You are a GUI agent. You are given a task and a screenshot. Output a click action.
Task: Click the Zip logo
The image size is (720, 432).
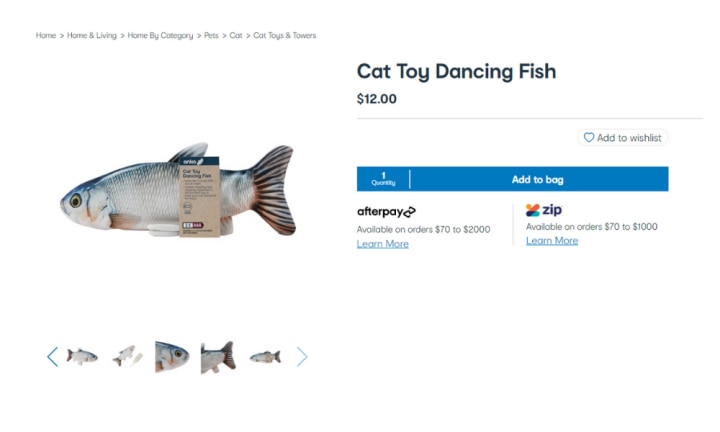point(544,210)
